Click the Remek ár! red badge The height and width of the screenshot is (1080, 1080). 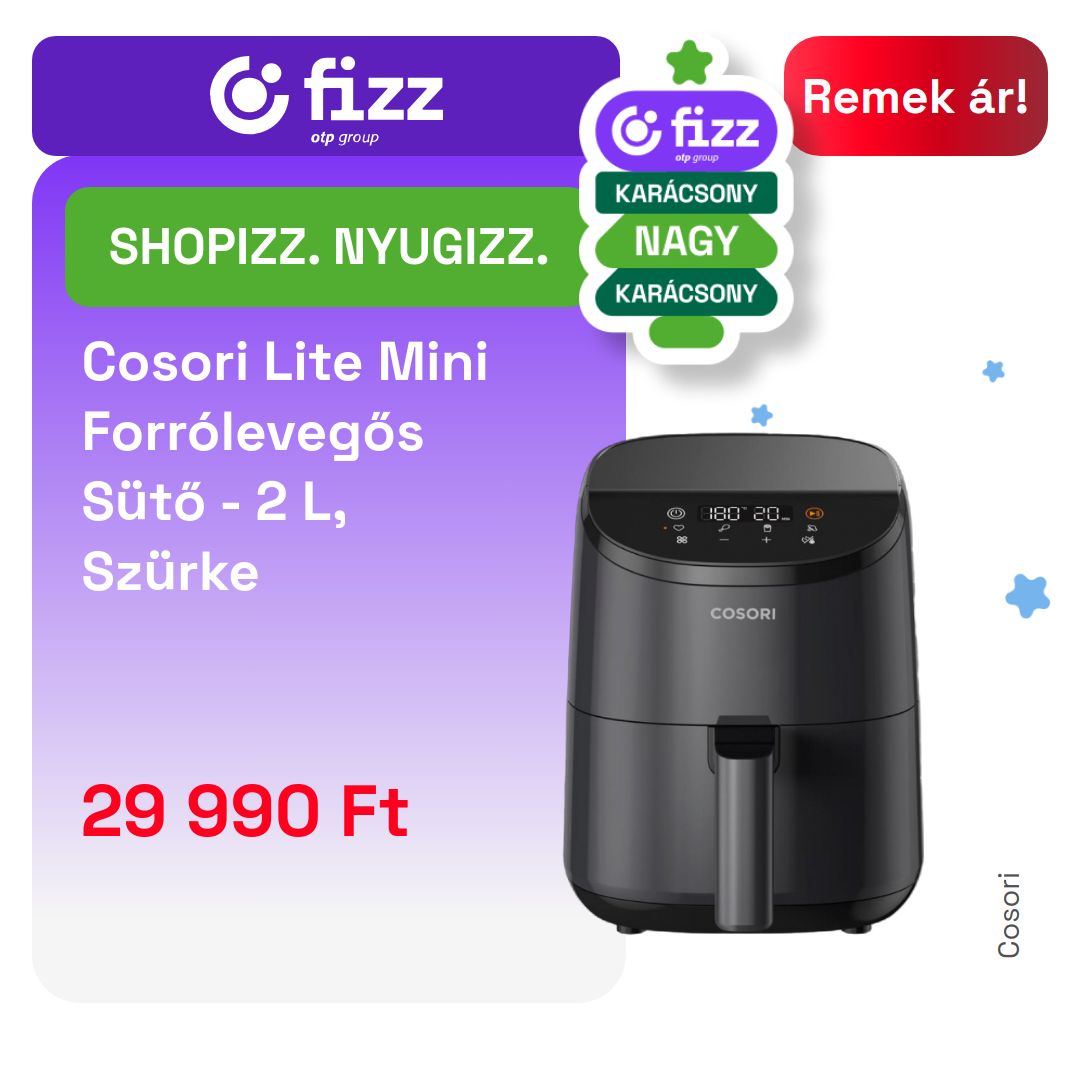(x=915, y=96)
